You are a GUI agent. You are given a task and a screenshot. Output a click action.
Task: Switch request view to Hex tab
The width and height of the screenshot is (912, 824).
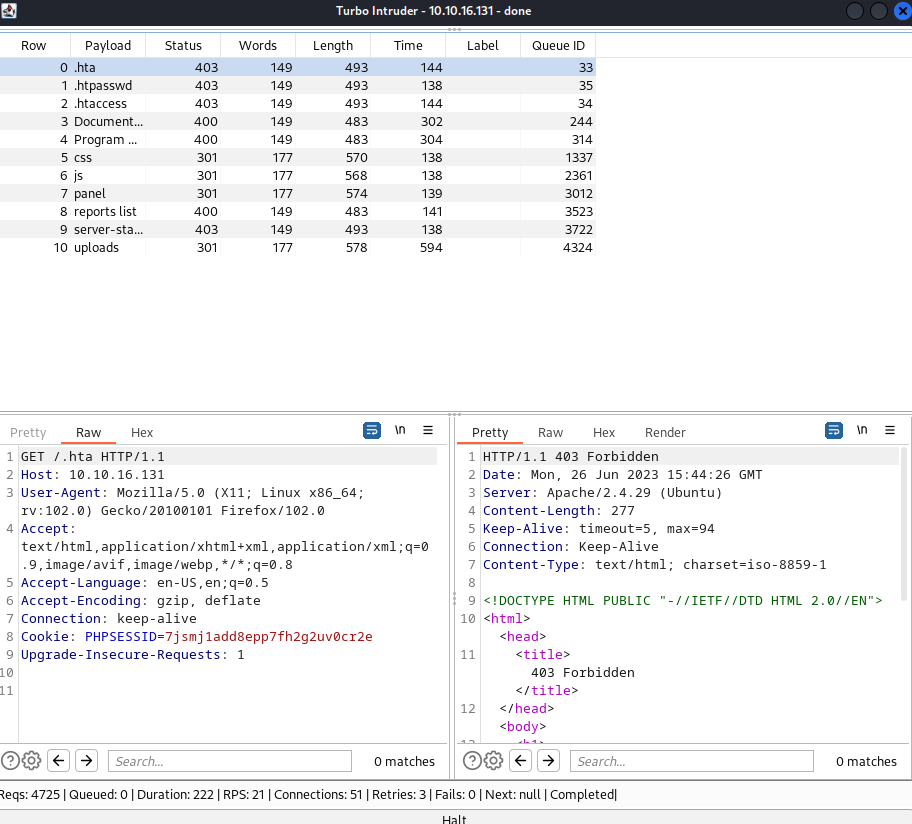[x=142, y=433]
